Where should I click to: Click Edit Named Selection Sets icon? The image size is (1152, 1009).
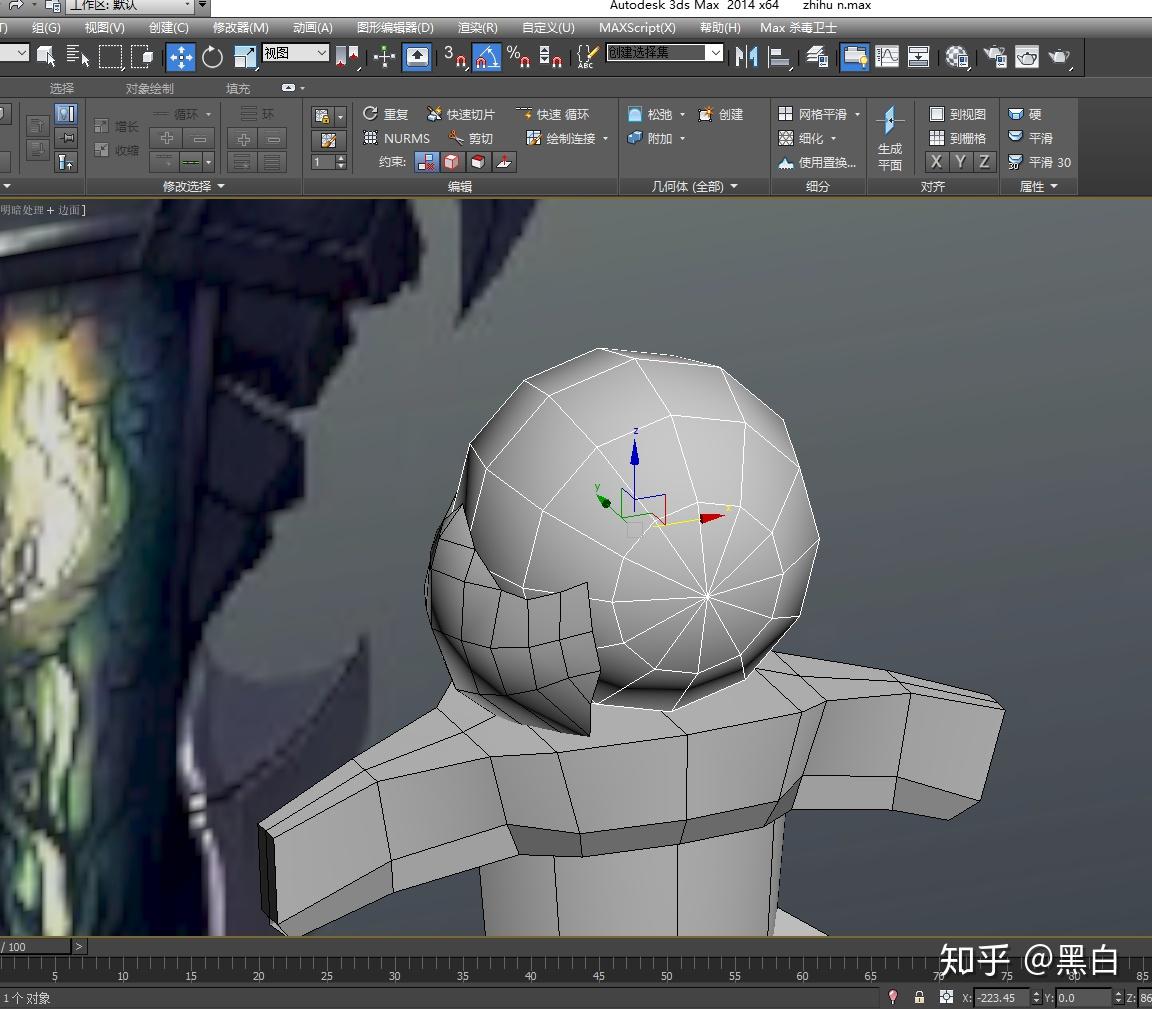586,57
